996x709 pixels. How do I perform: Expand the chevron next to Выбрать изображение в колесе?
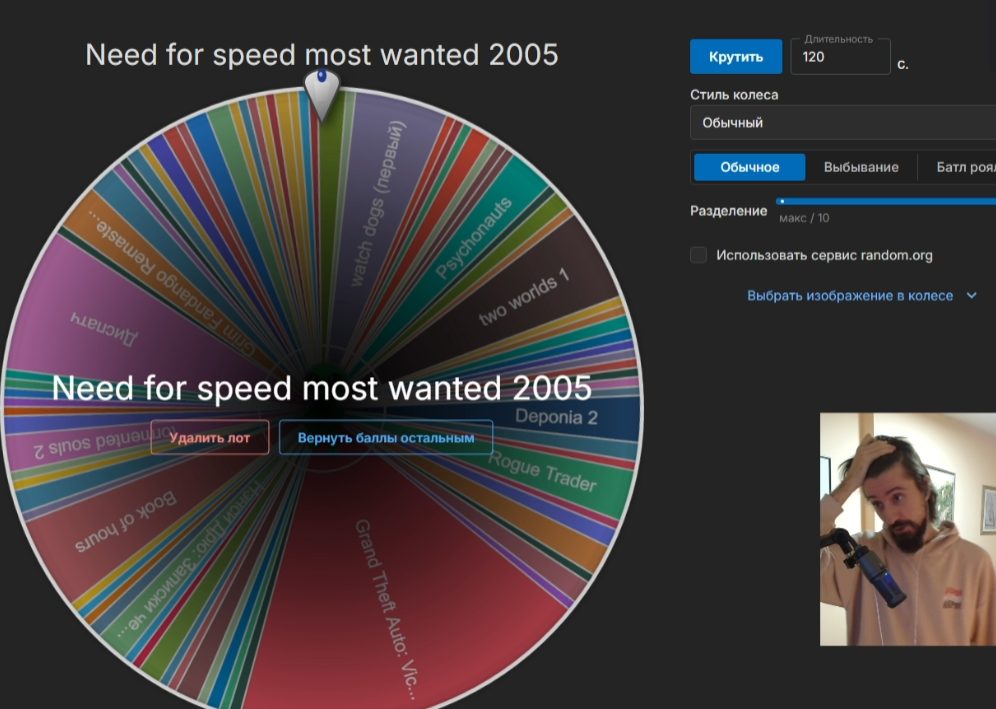click(x=971, y=295)
